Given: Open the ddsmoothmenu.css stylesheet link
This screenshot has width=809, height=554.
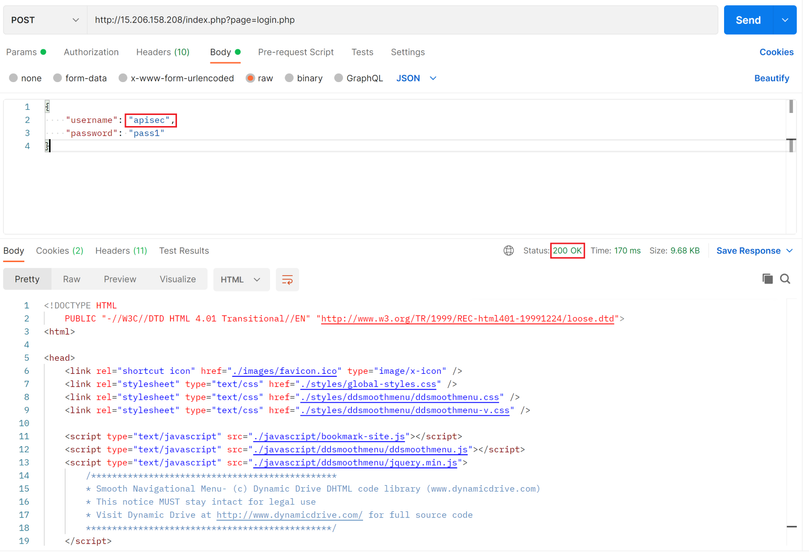Looking at the screenshot, I should [x=399, y=397].
